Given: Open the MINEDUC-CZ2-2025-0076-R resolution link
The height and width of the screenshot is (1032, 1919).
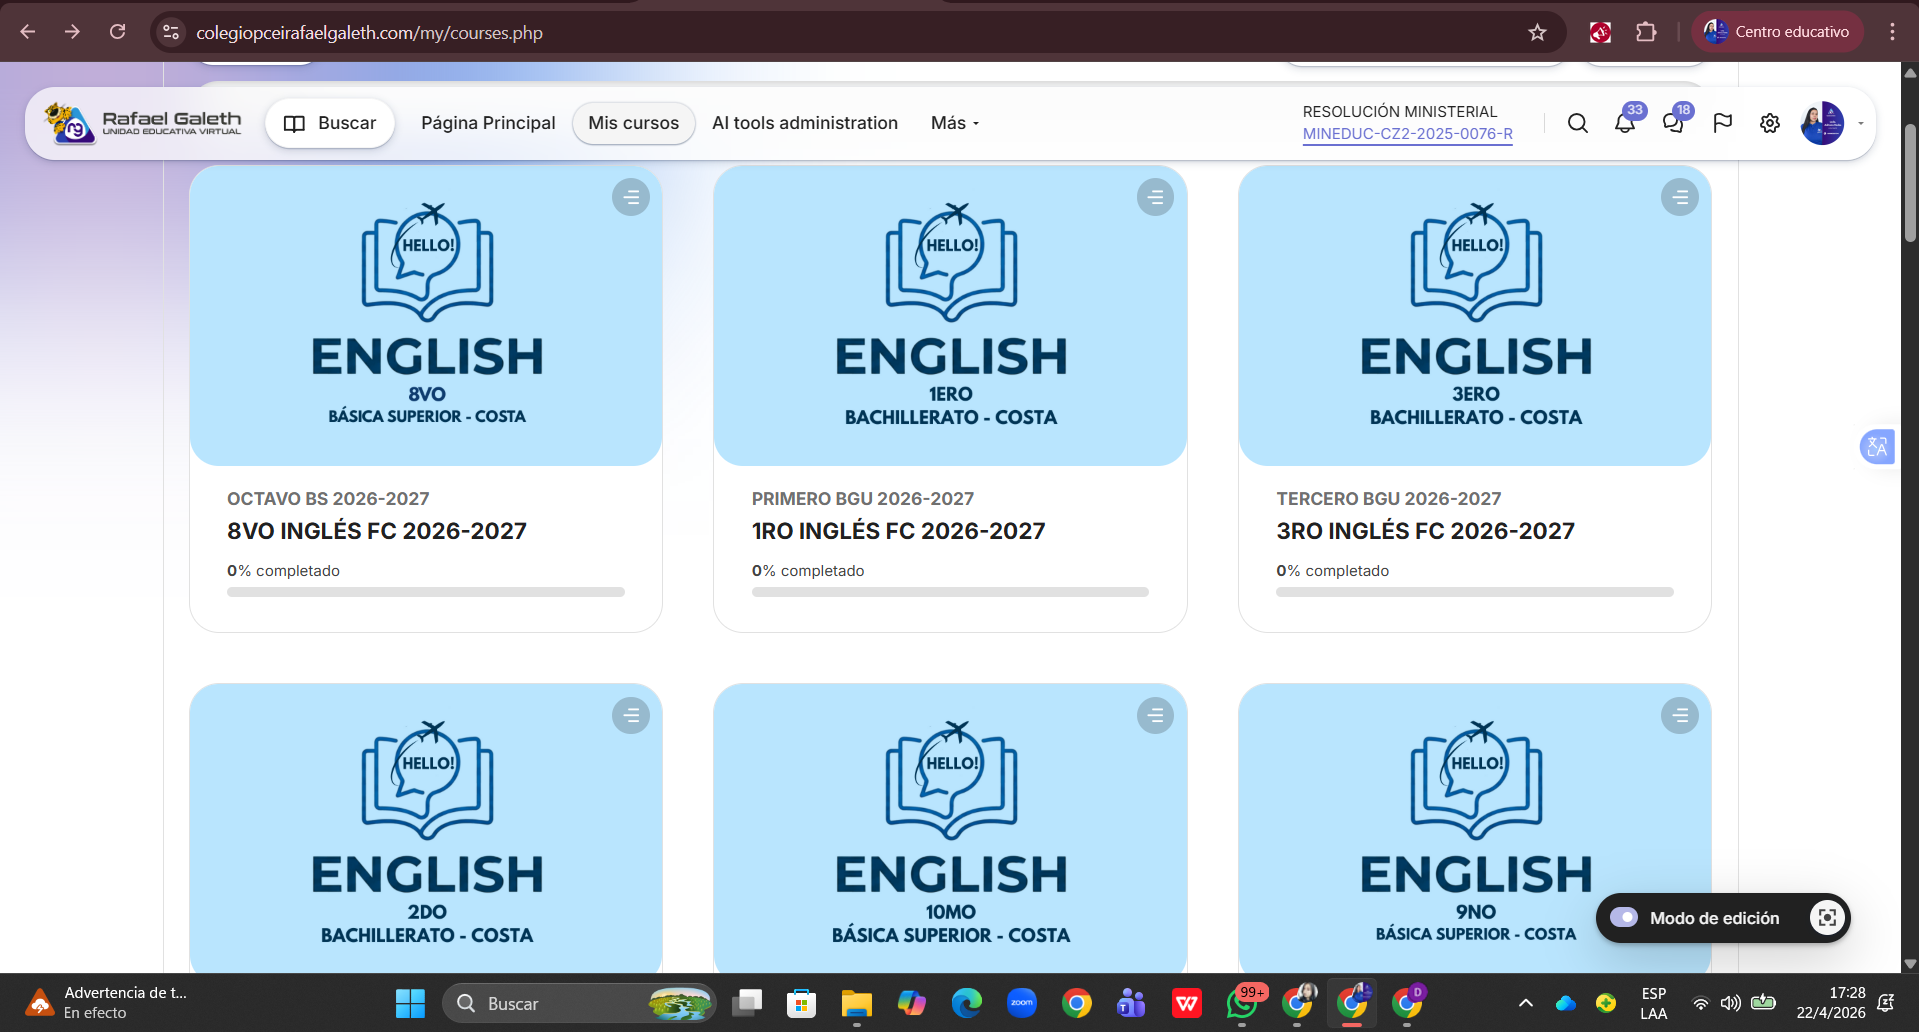Looking at the screenshot, I should pos(1407,134).
